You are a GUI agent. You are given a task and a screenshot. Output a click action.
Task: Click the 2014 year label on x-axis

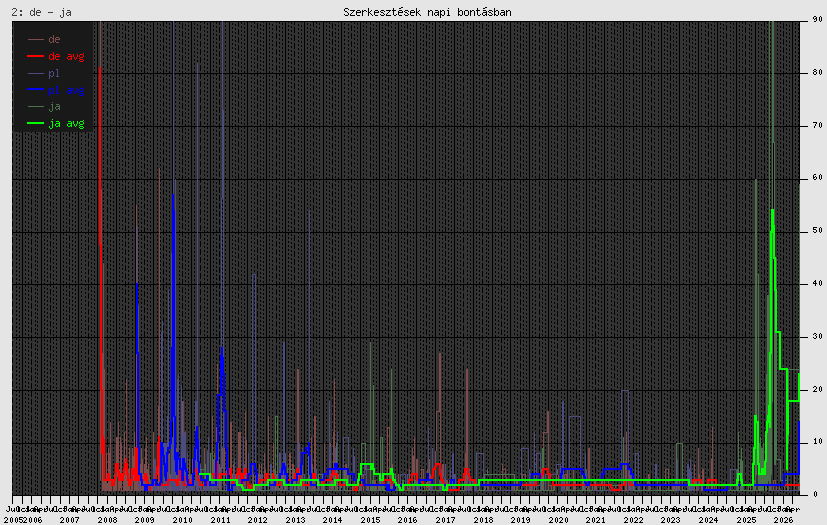click(x=332, y=520)
